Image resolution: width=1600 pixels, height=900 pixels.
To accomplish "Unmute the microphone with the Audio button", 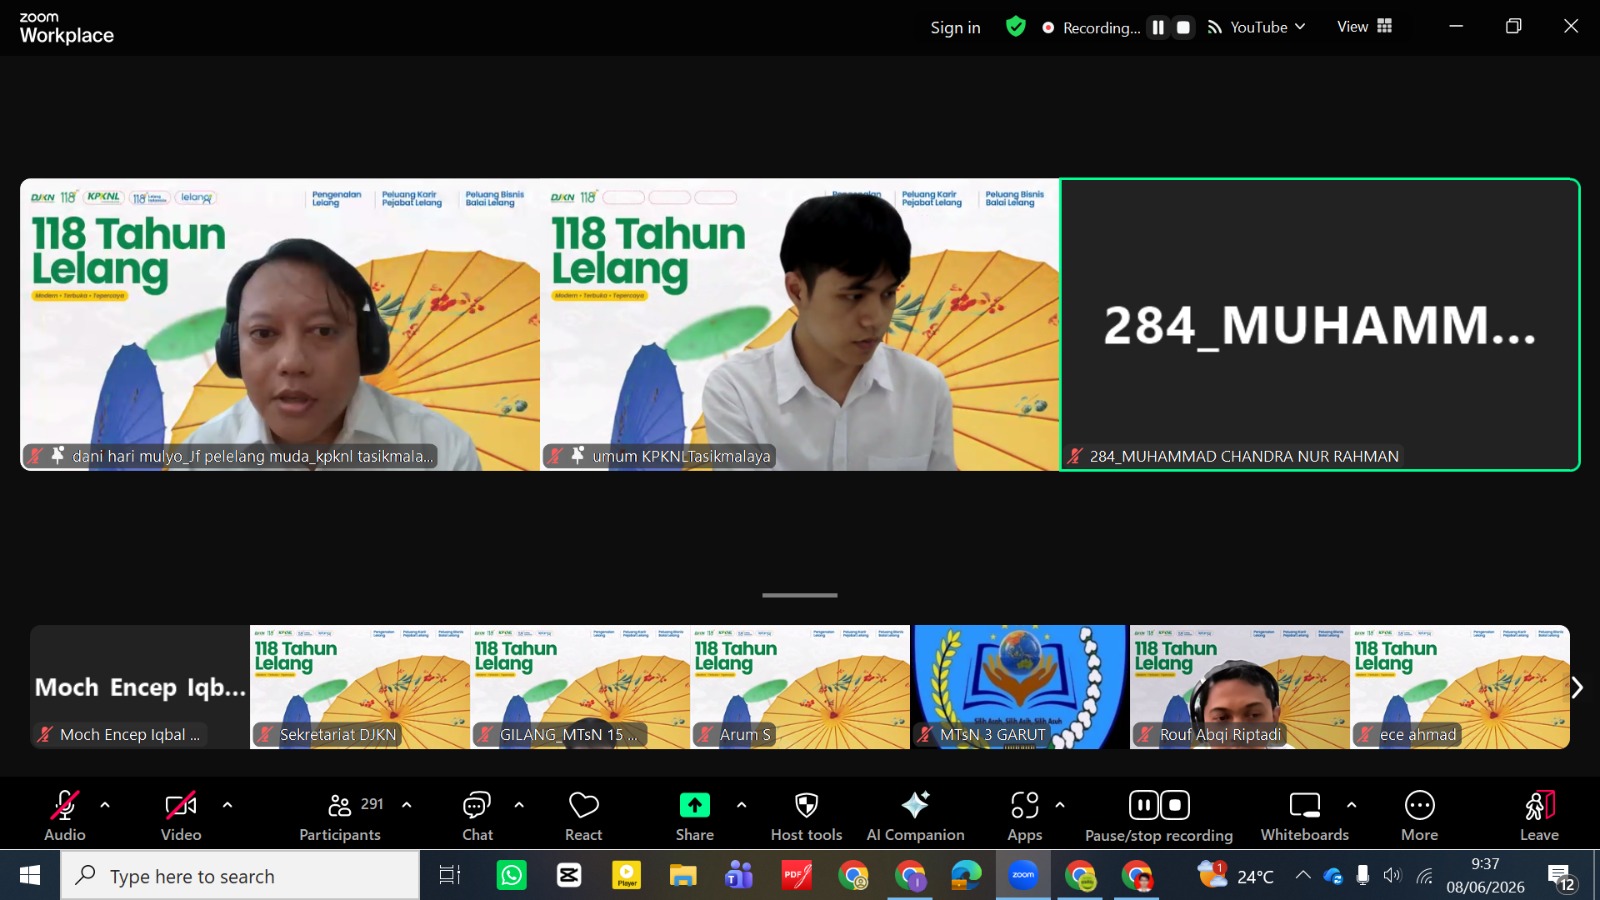I will [x=65, y=816].
